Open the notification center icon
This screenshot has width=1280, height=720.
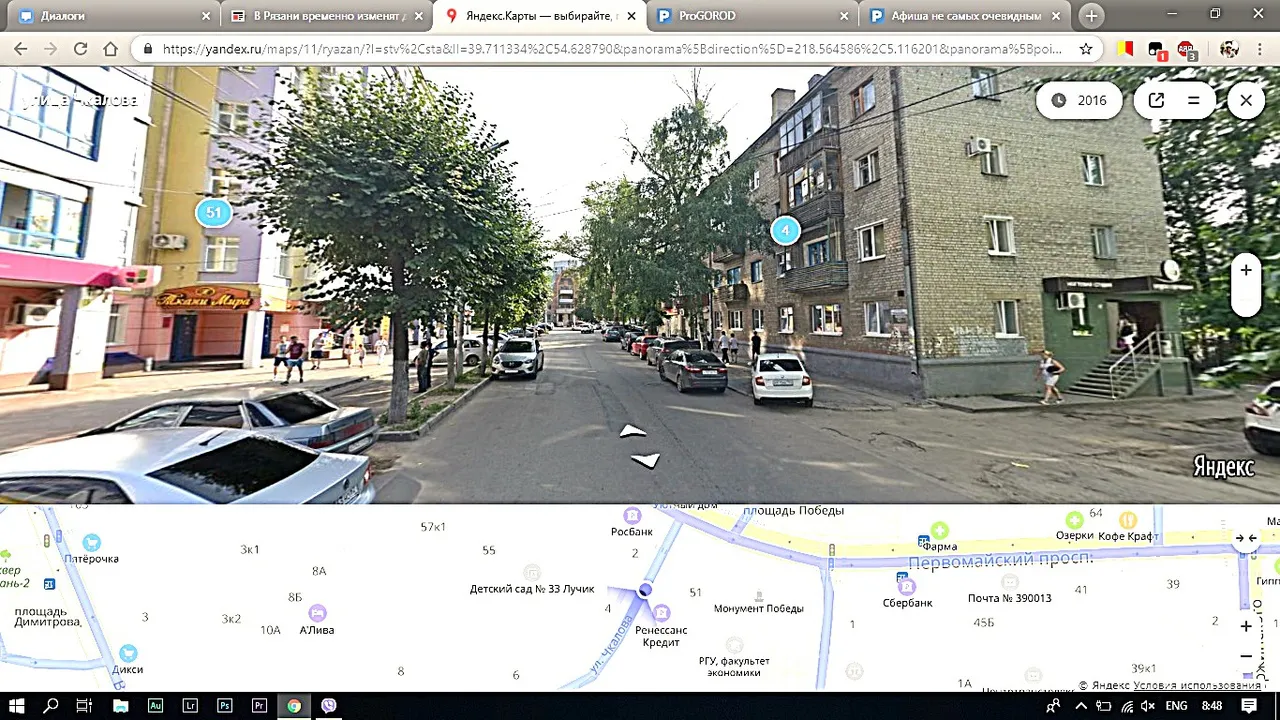(x=1249, y=706)
